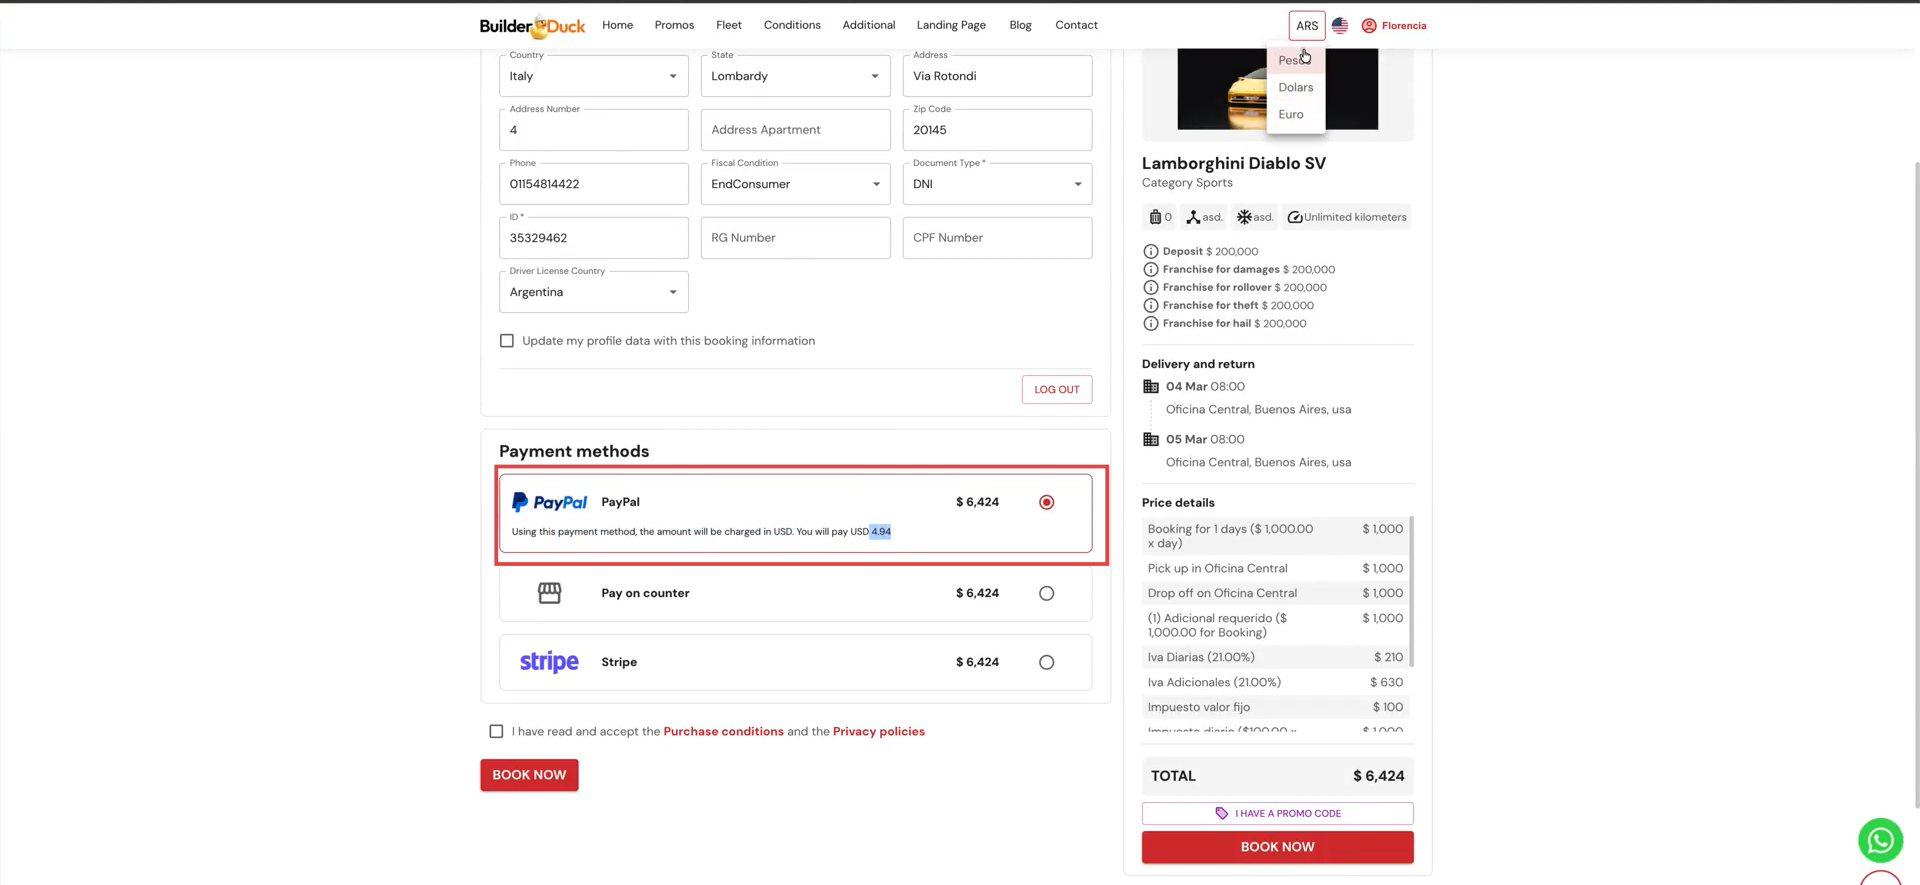
Task: Click the US flag language icon
Action: (x=1340, y=26)
